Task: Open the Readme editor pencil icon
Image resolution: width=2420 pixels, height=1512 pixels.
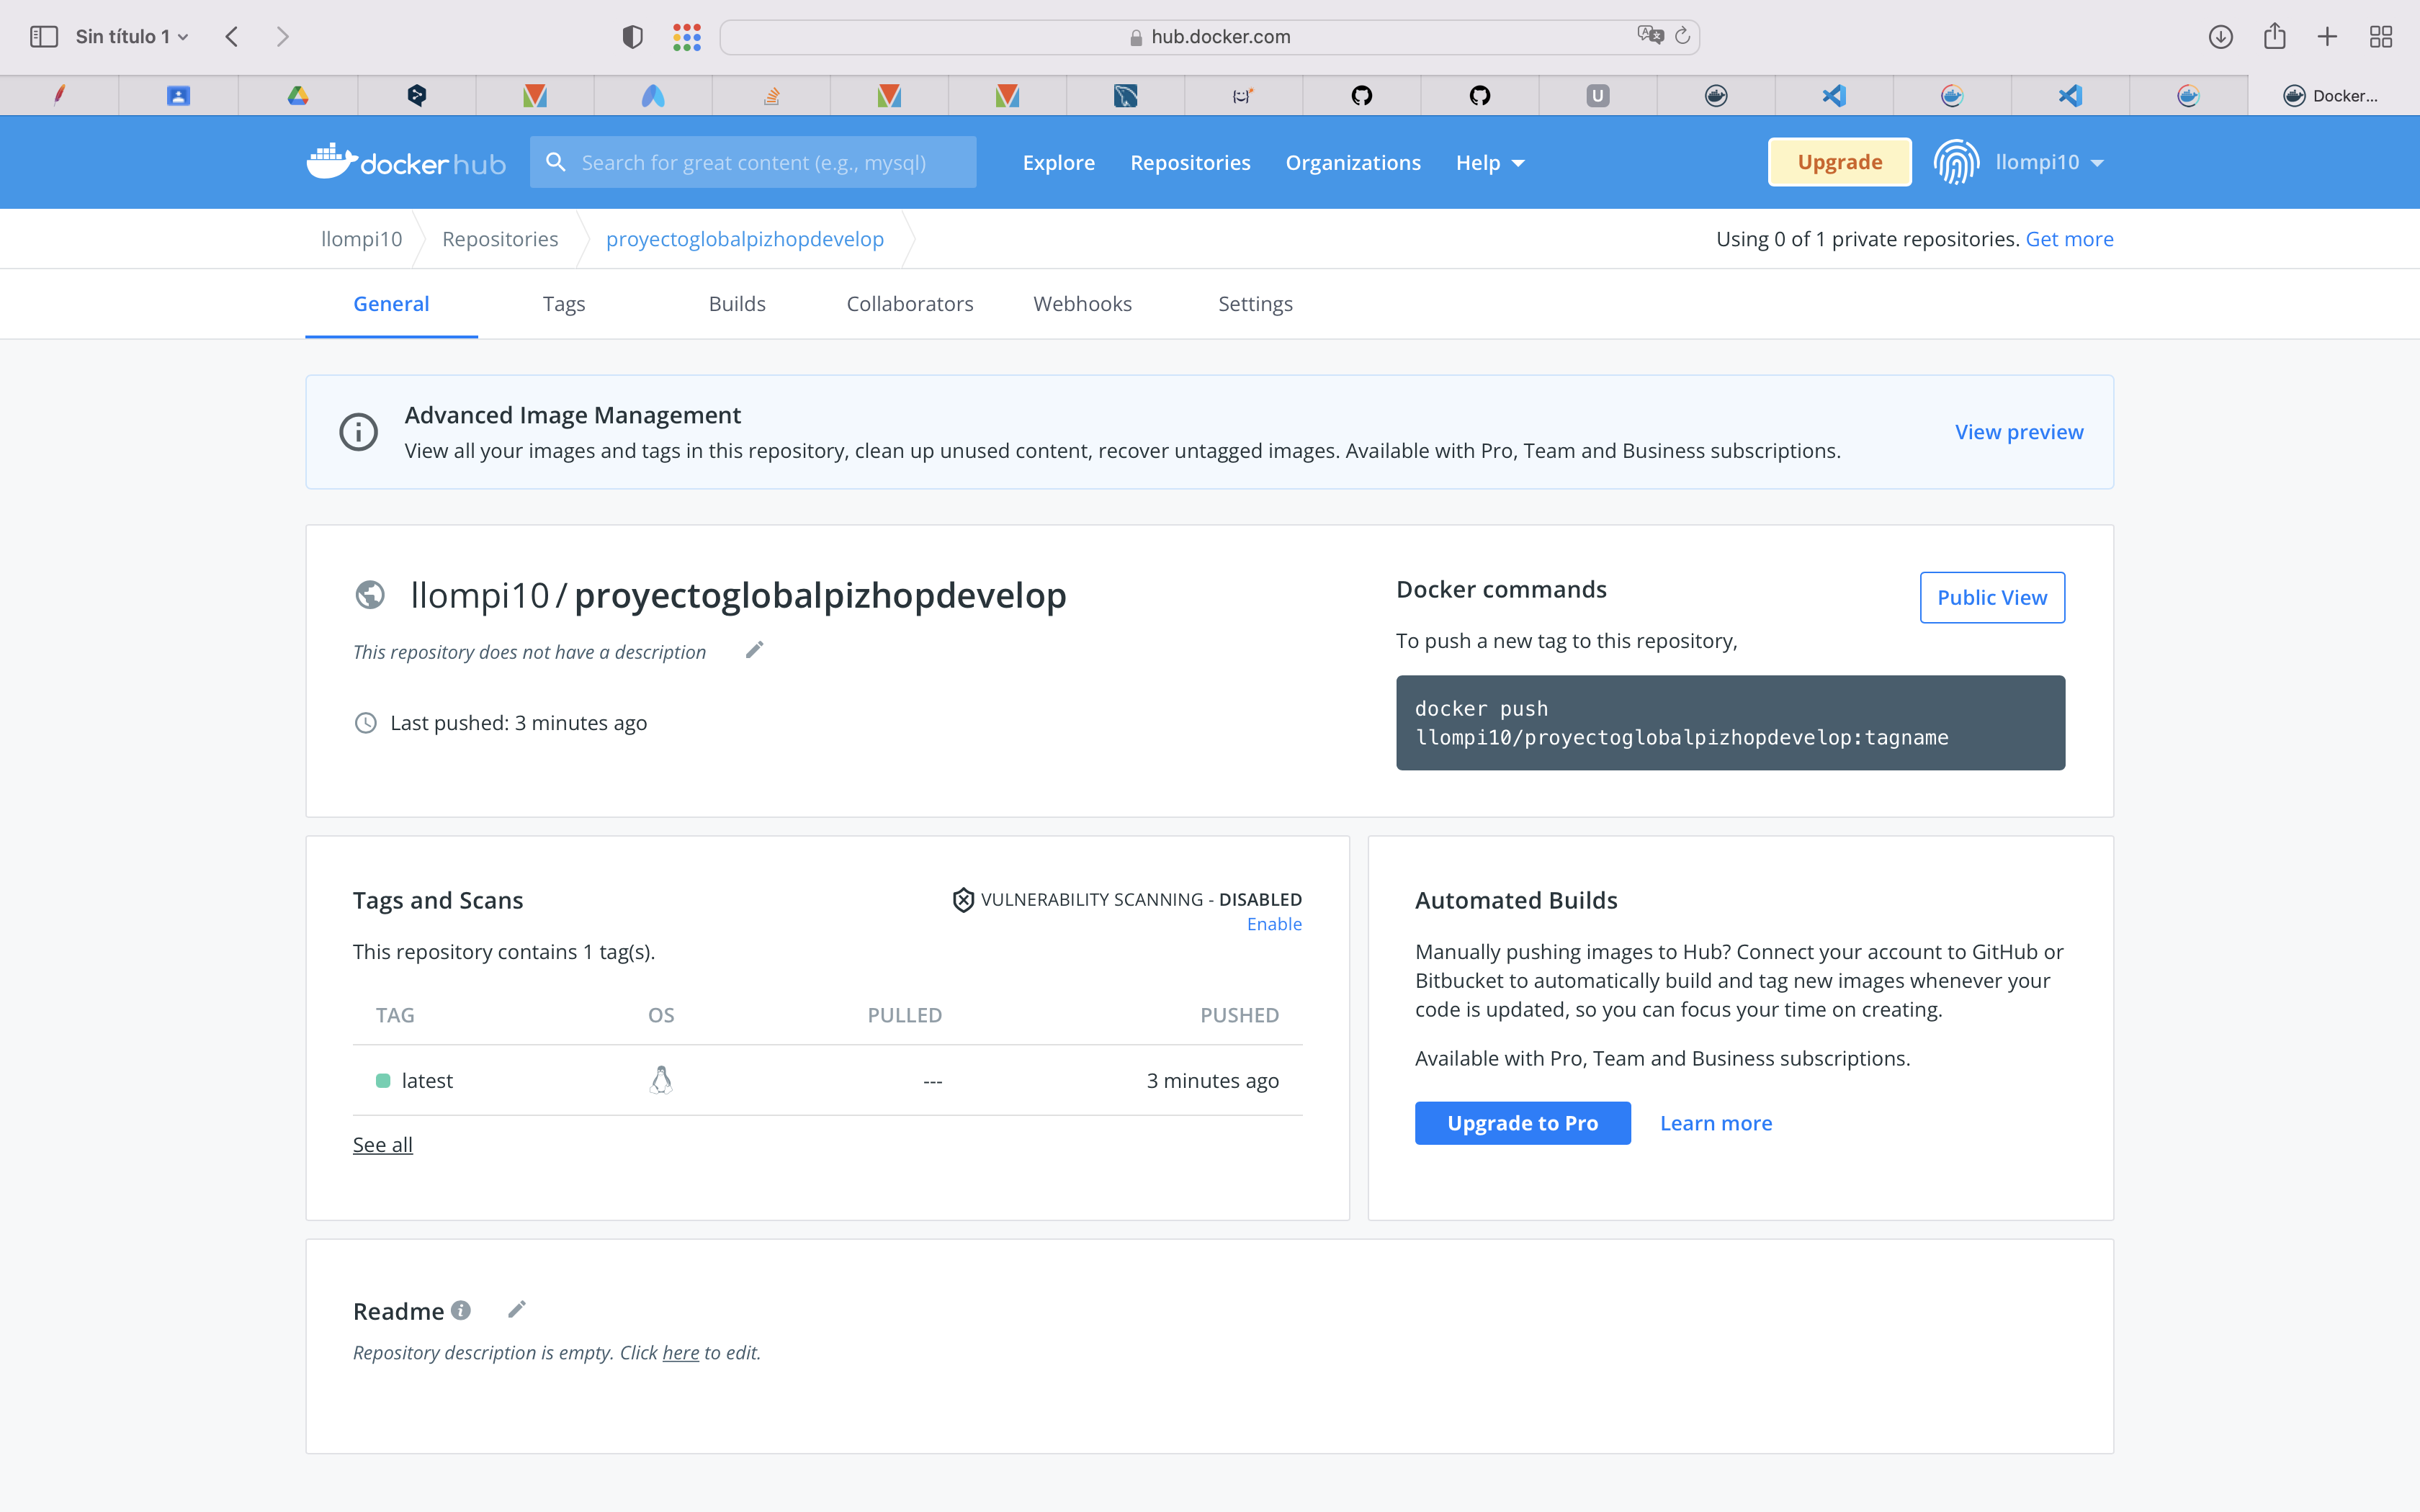Action: [518, 1309]
